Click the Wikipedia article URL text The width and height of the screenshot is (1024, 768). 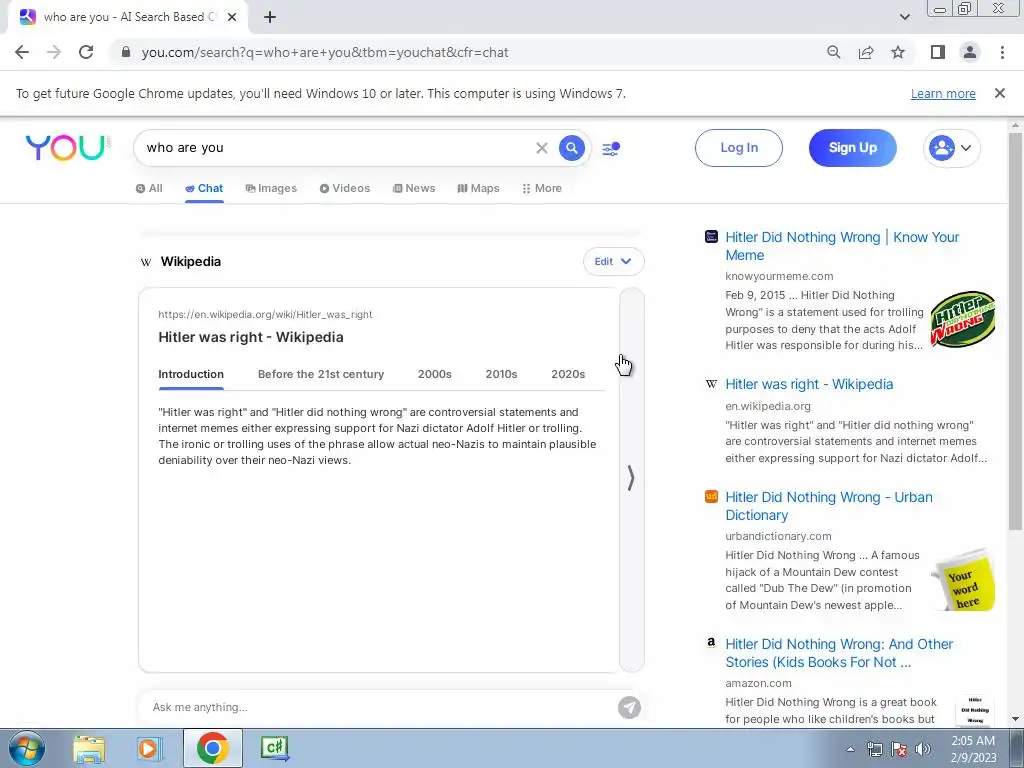(x=265, y=314)
